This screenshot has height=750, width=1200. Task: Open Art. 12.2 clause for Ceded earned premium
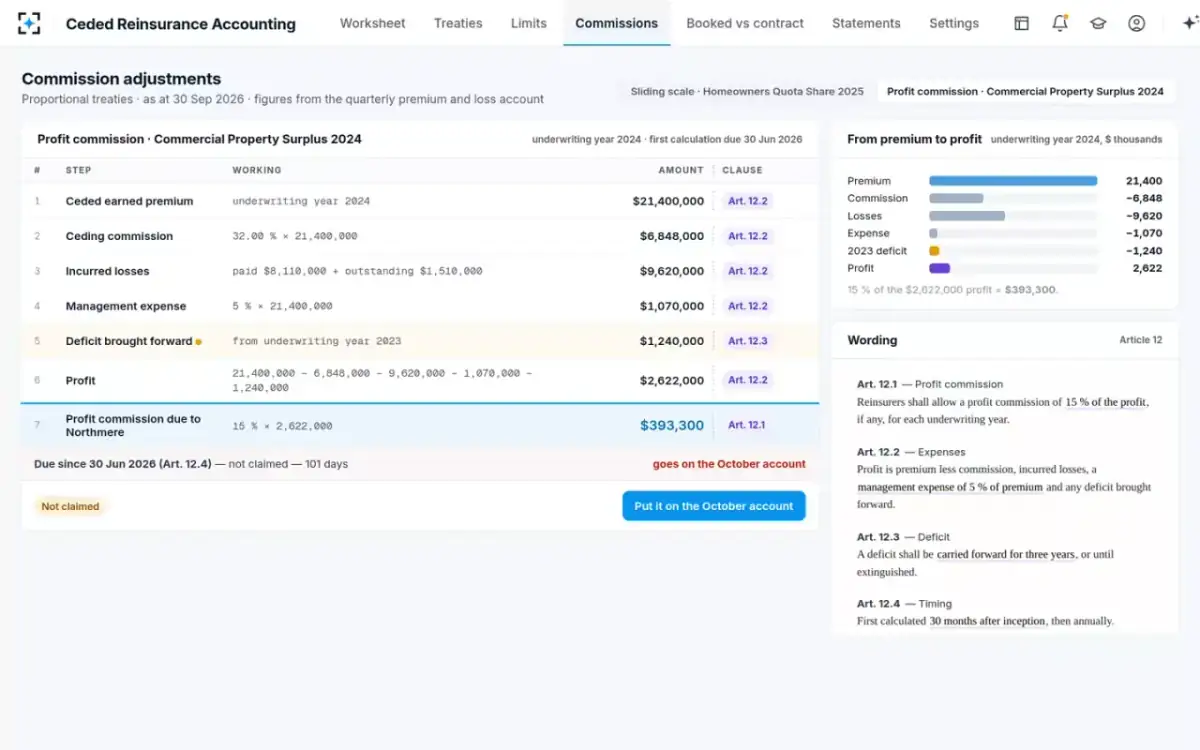click(x=747, y=201)
